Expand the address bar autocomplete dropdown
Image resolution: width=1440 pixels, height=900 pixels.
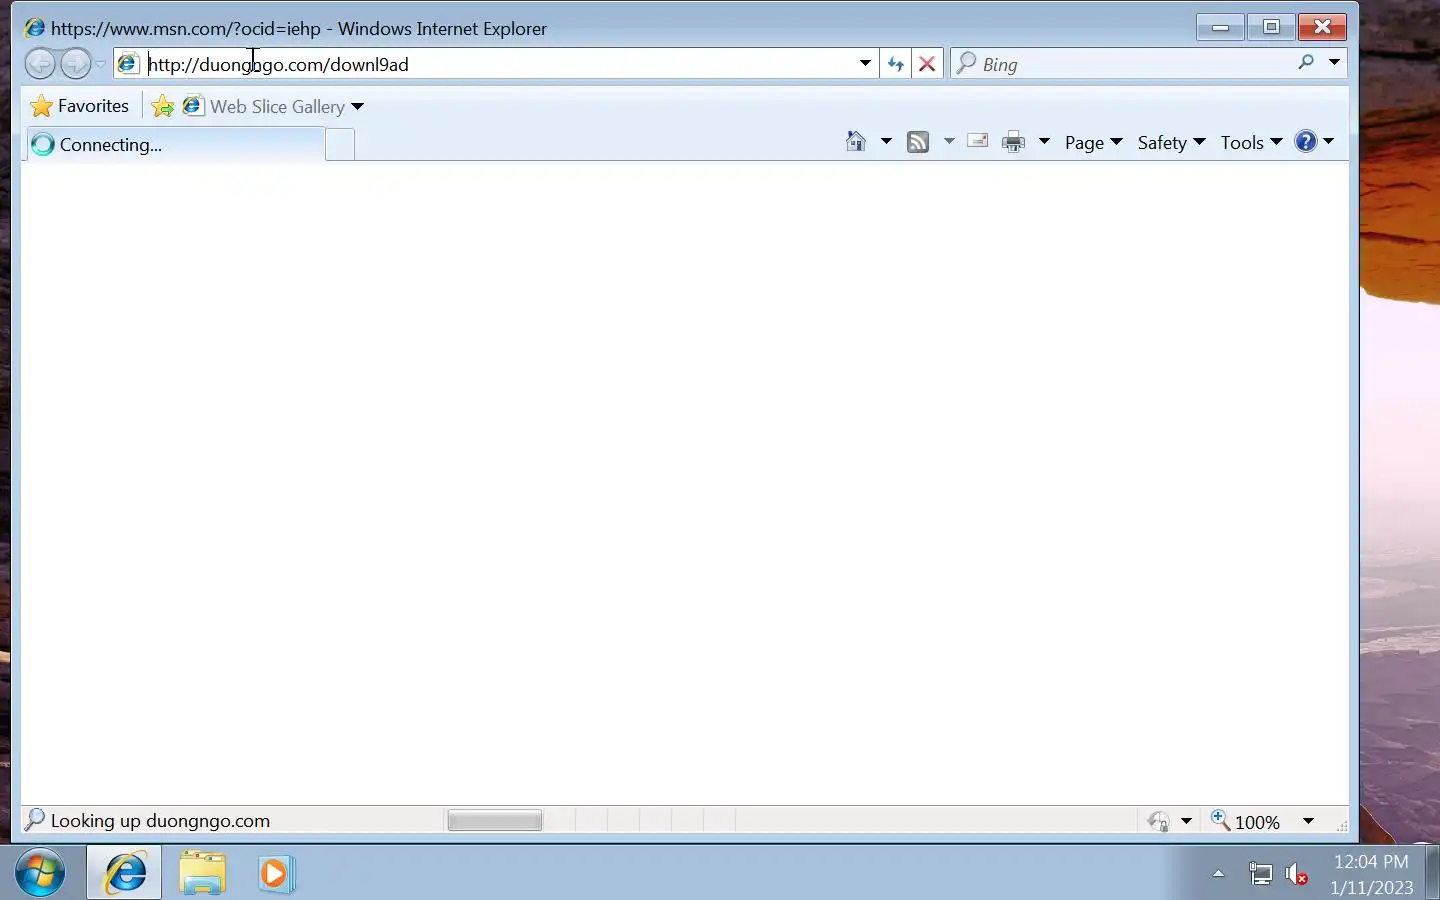pos(866,64)
